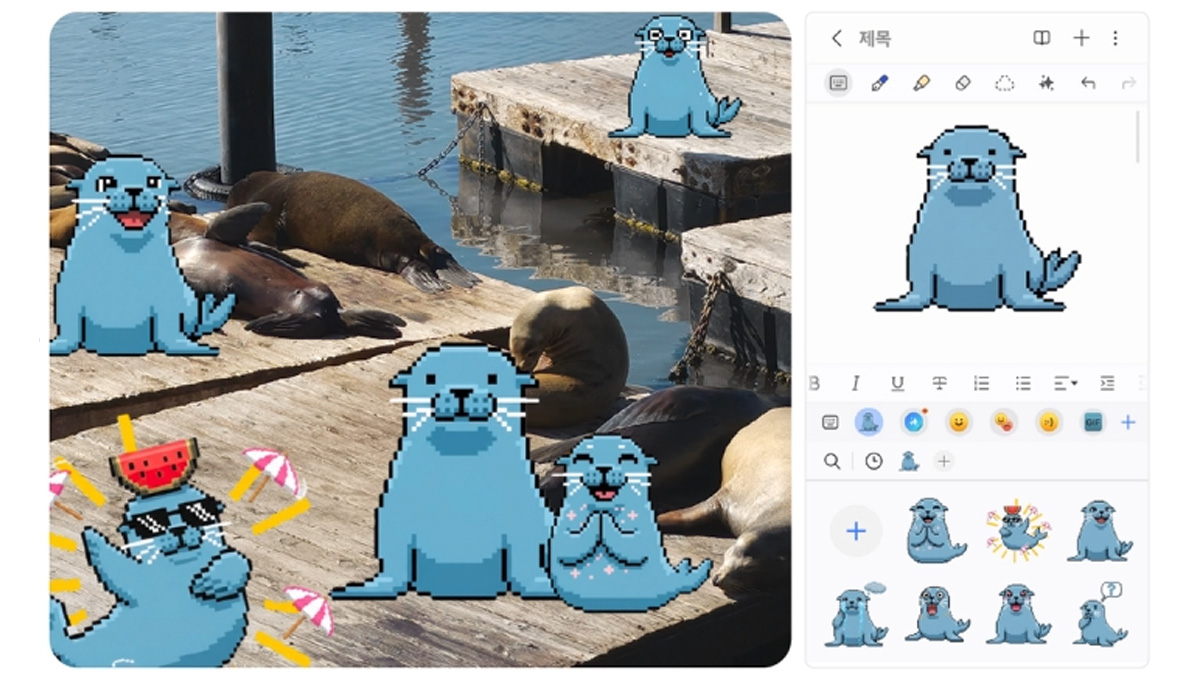Toggle italic text formatting
This screenshot has width=1200, height=675.
(855, 383)
